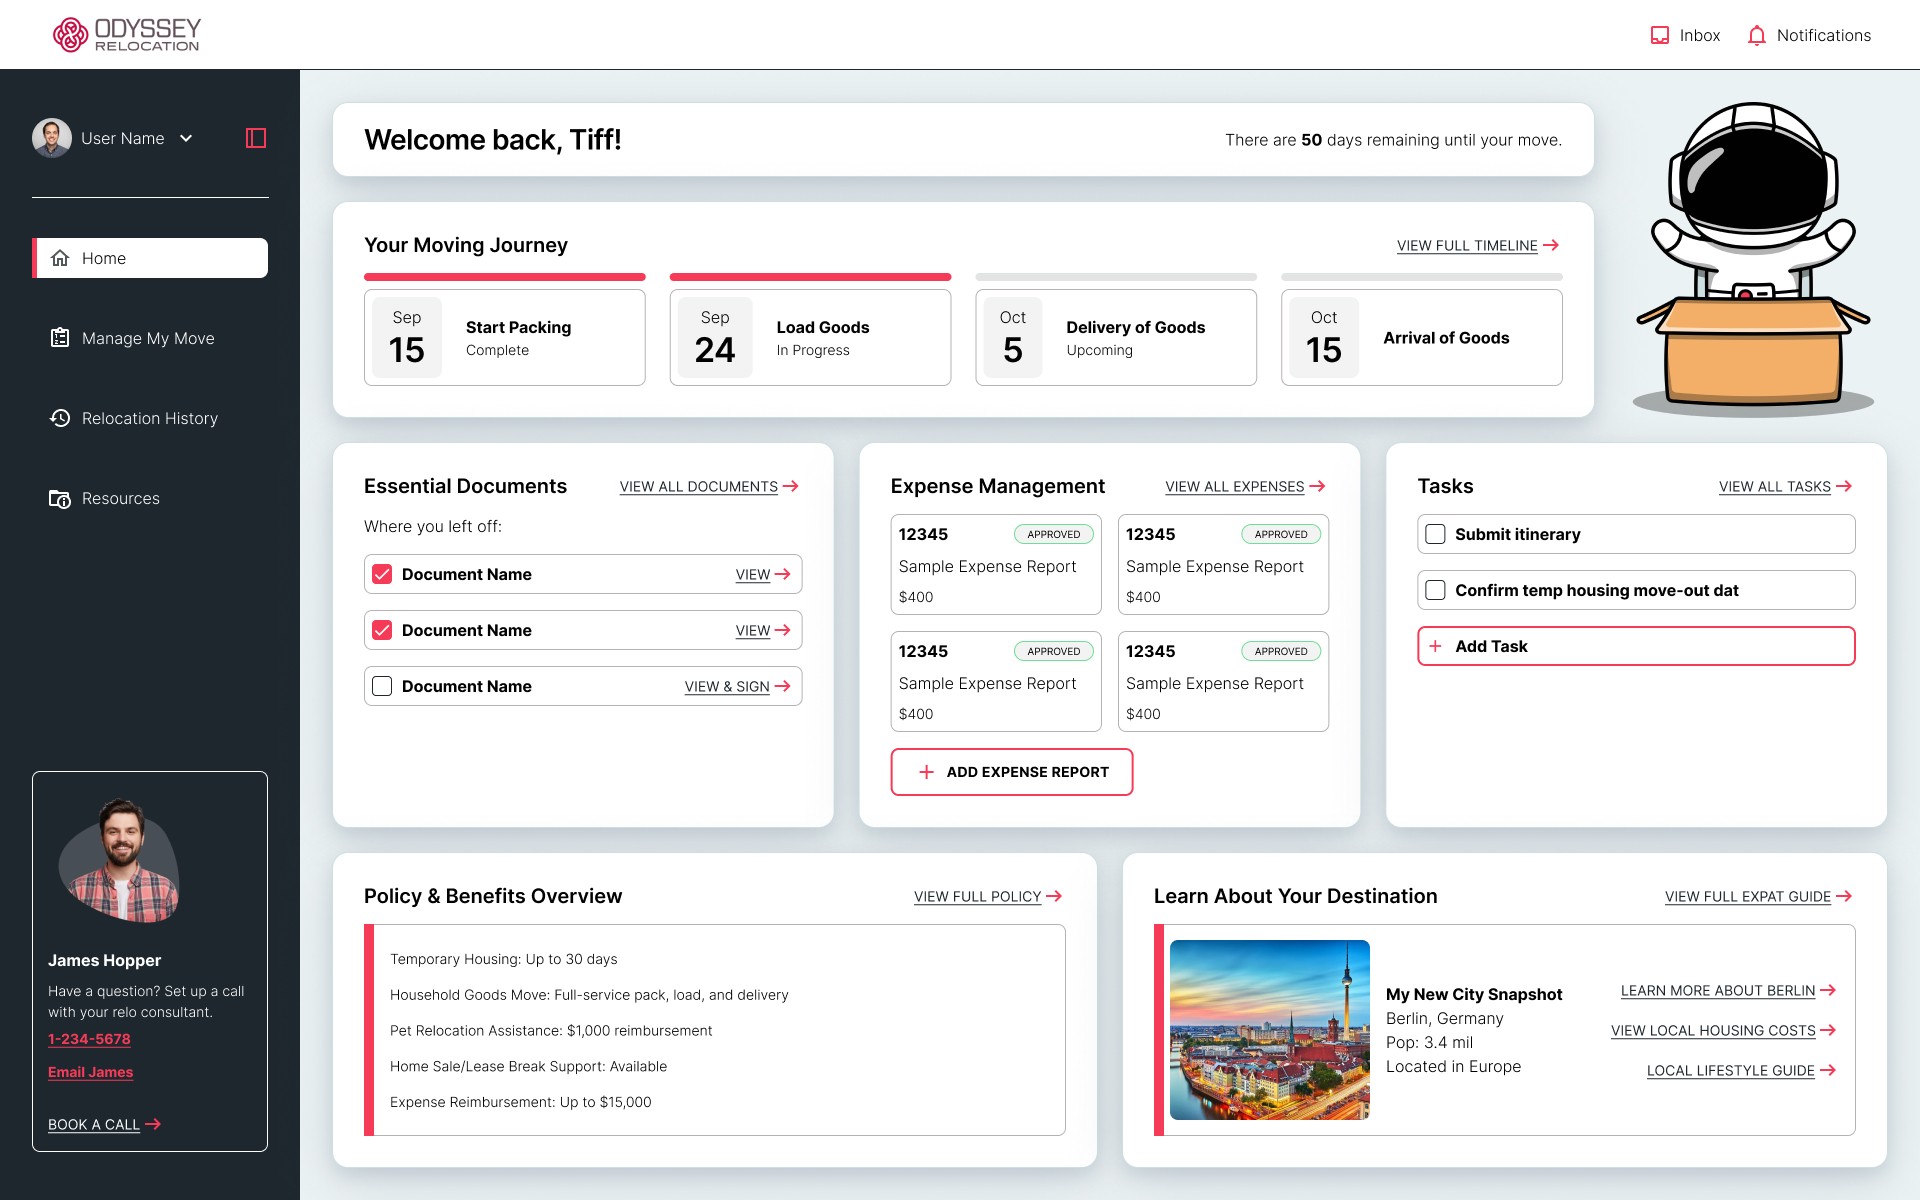Click the Resources folder icon

[60, 498]
